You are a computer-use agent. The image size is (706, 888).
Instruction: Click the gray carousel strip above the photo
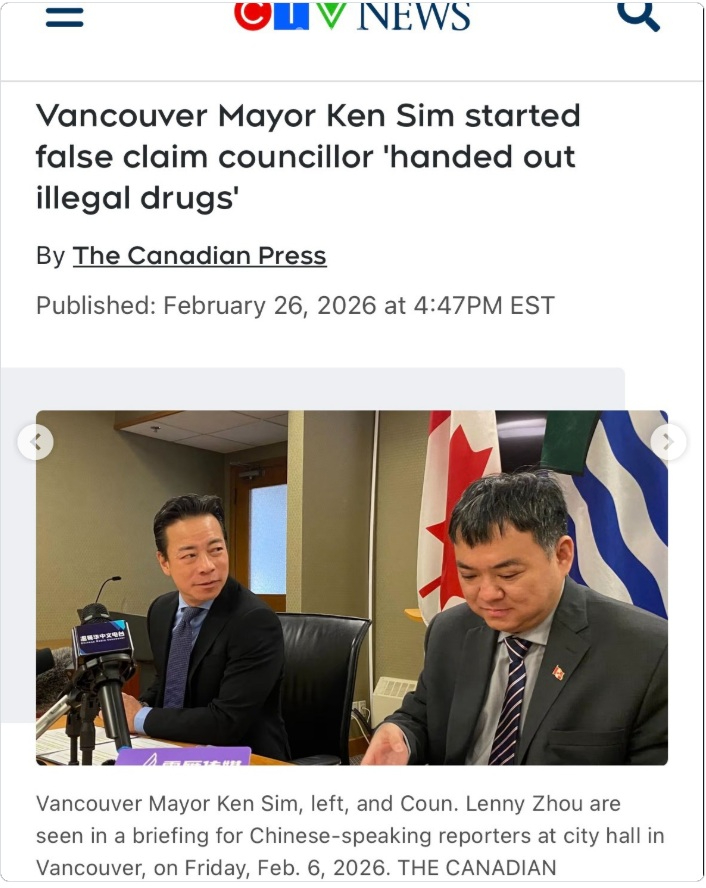313,388
